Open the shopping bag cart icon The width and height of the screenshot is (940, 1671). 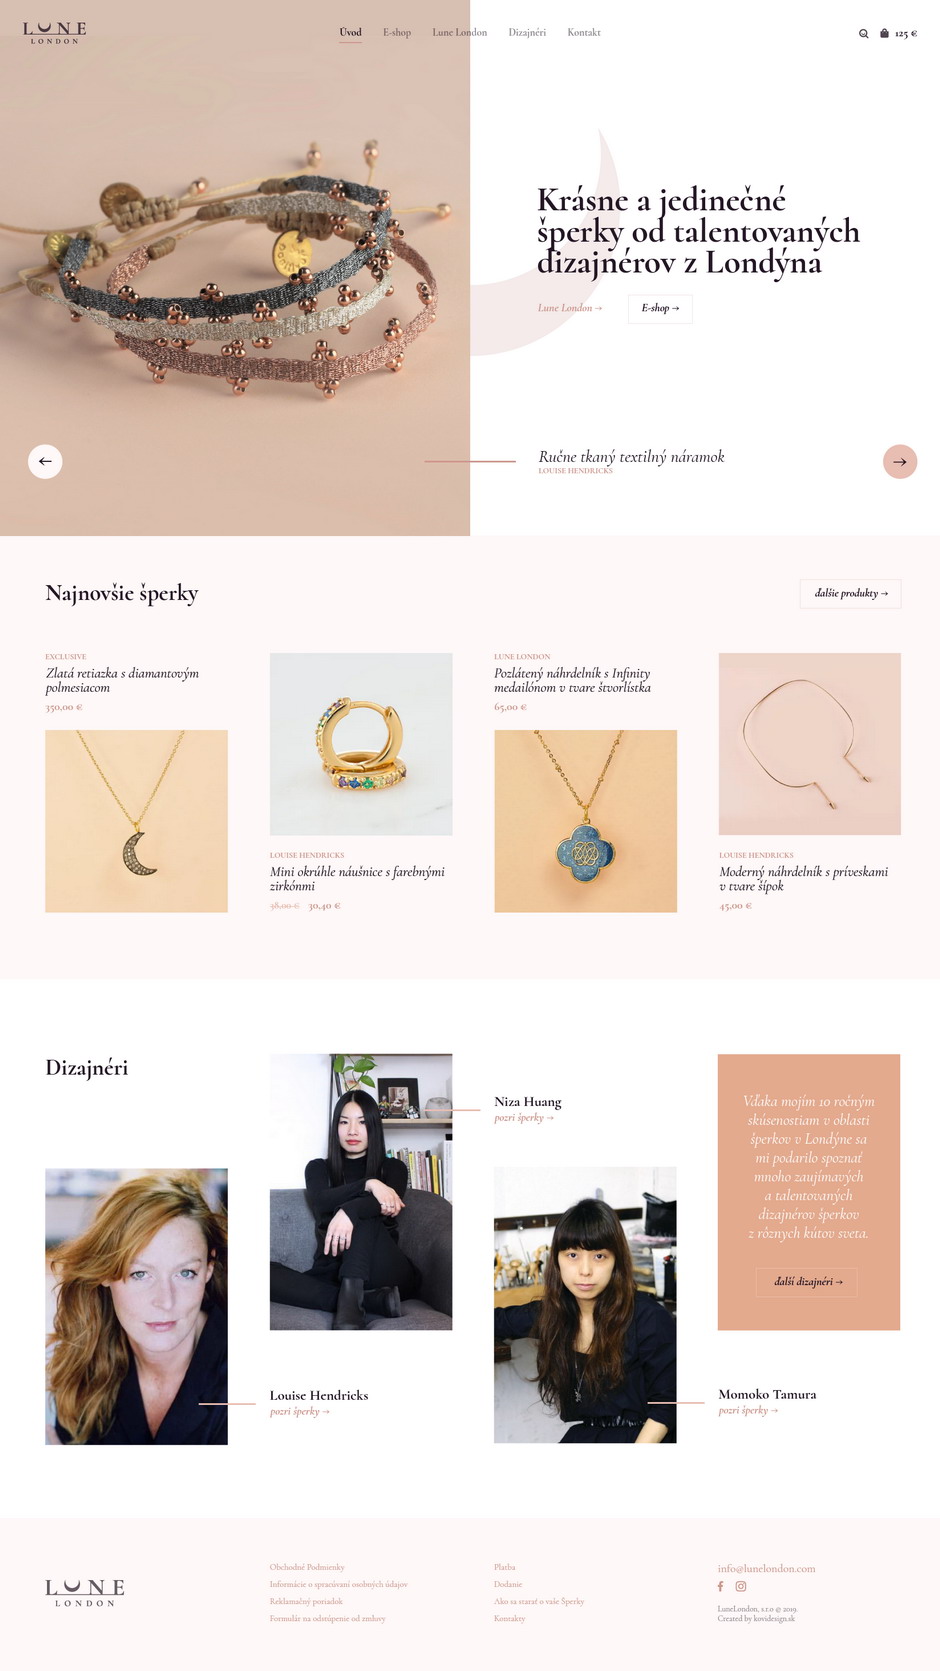[x=884, y=33]
